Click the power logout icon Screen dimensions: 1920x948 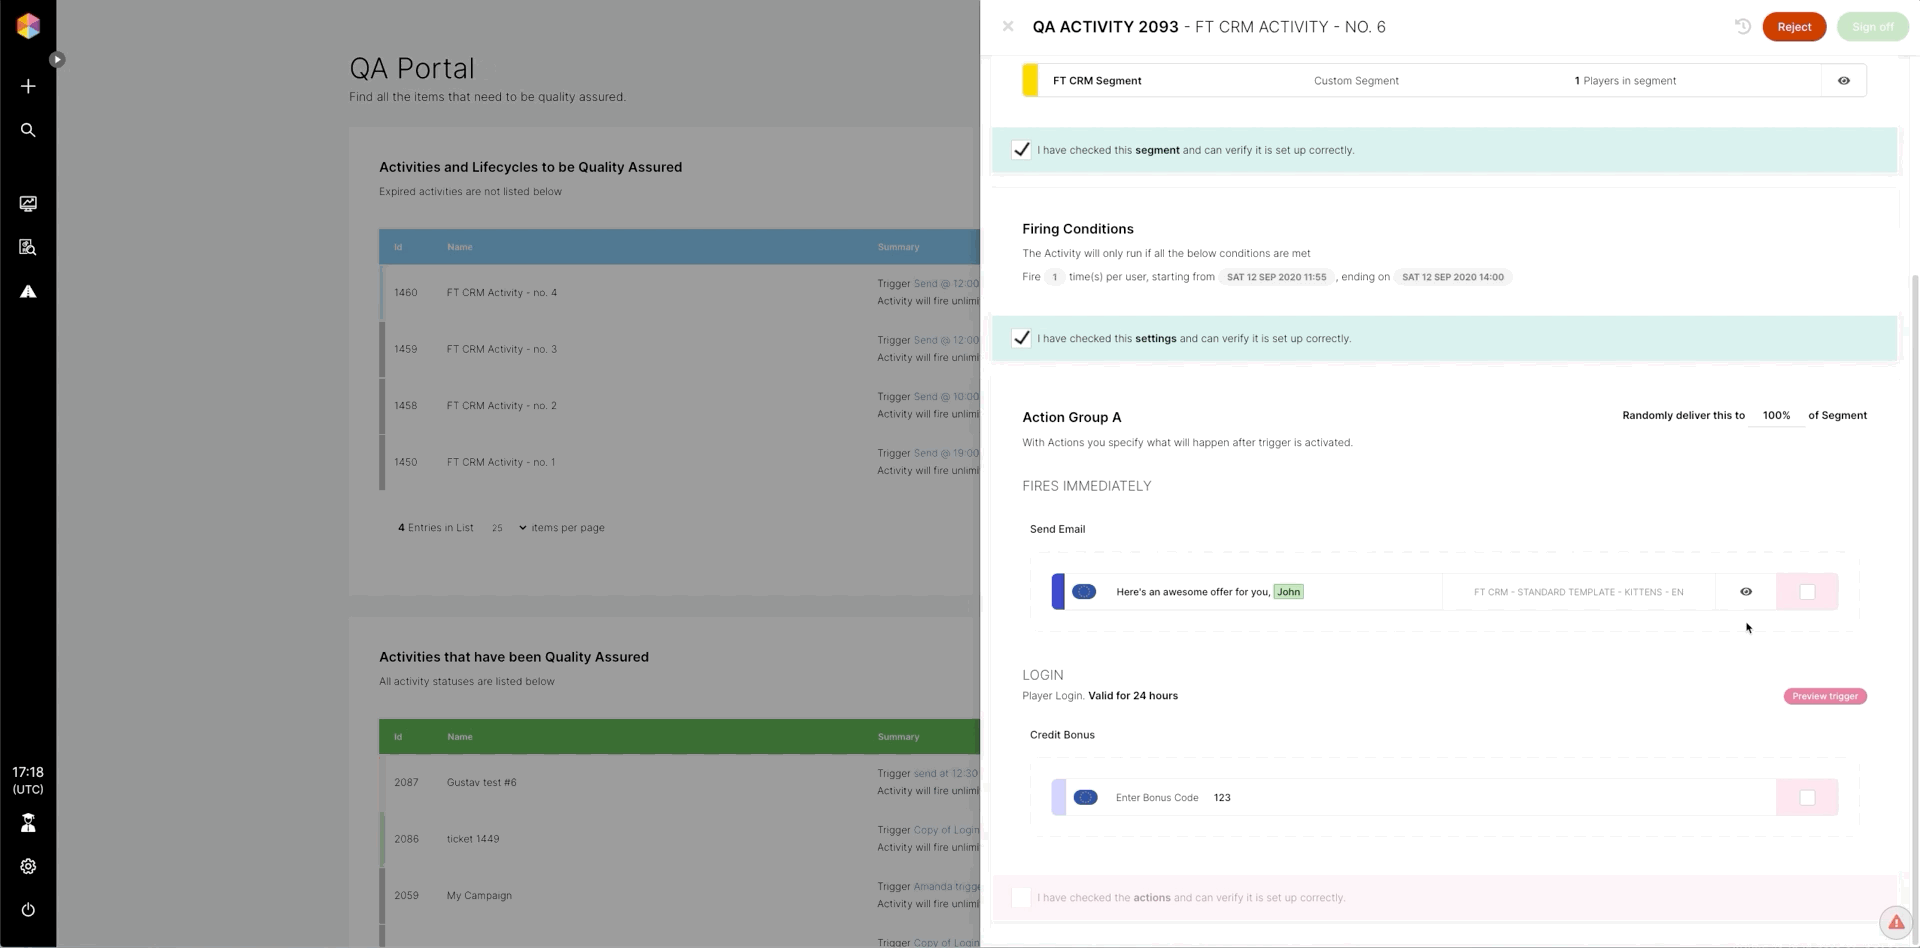point(28,910)
